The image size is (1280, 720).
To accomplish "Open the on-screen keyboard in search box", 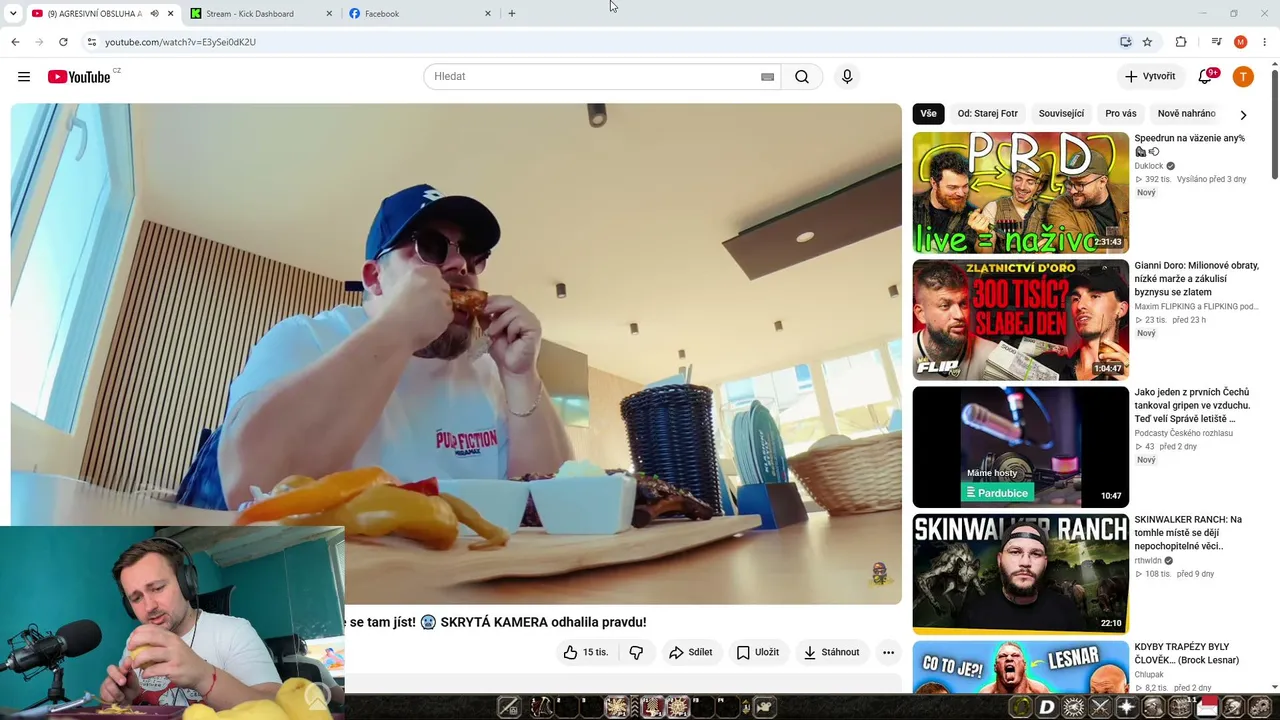I will pos(767,77).
